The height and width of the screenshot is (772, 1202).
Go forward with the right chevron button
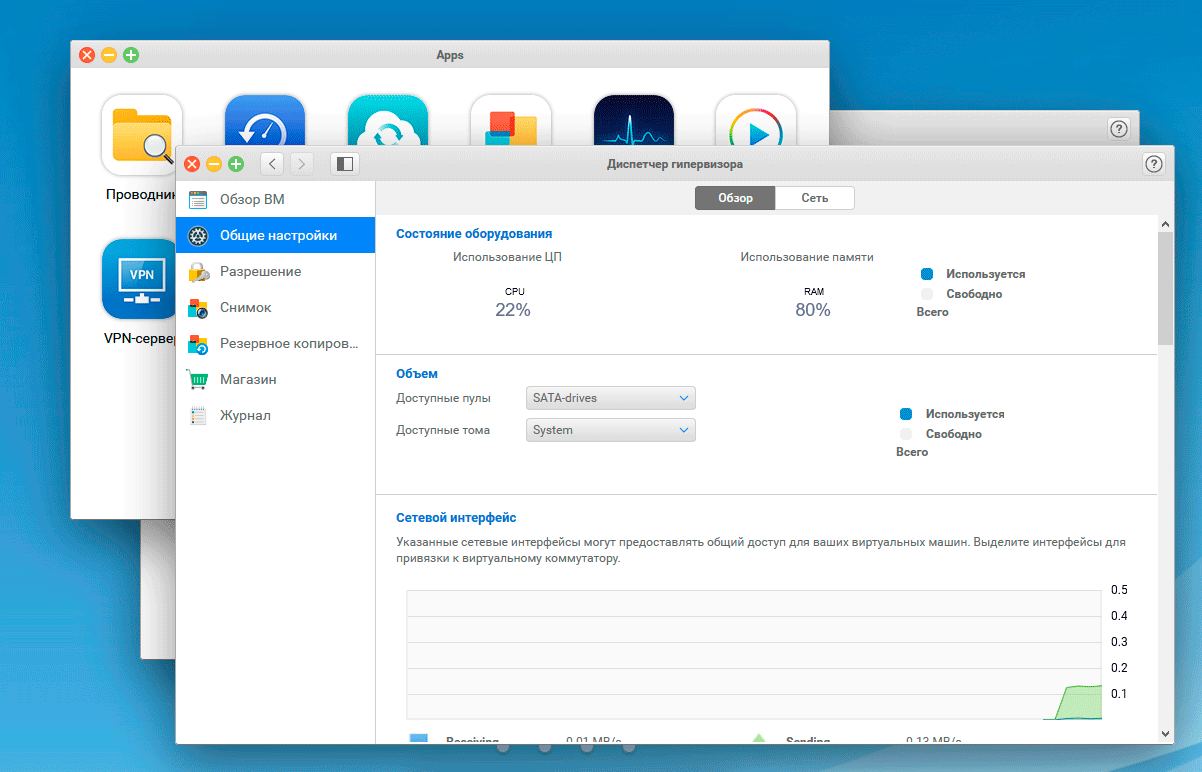(x=302, y=164)
